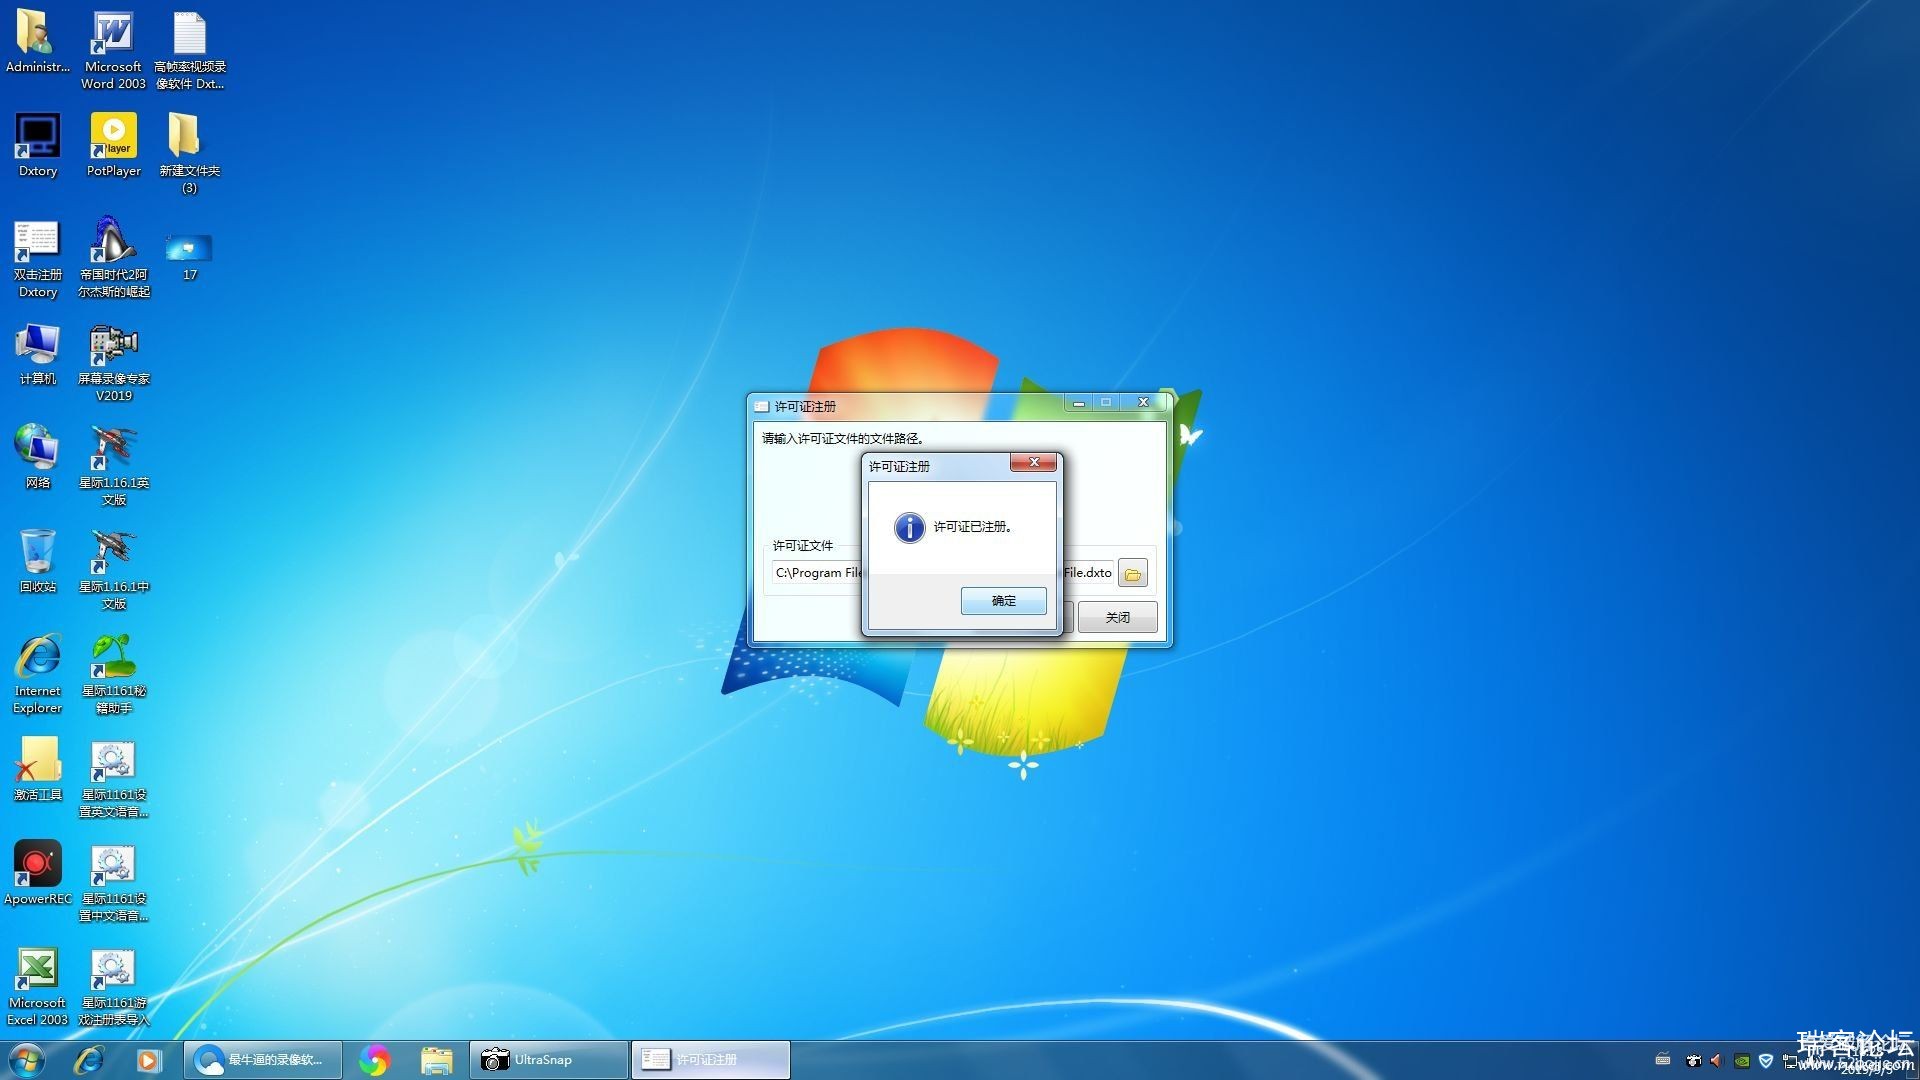The width and height of the screenshot is (1920, 1080).
Task: Select the Microsoft Excel 2003 shortcut
Action: [x=37, y=987]
